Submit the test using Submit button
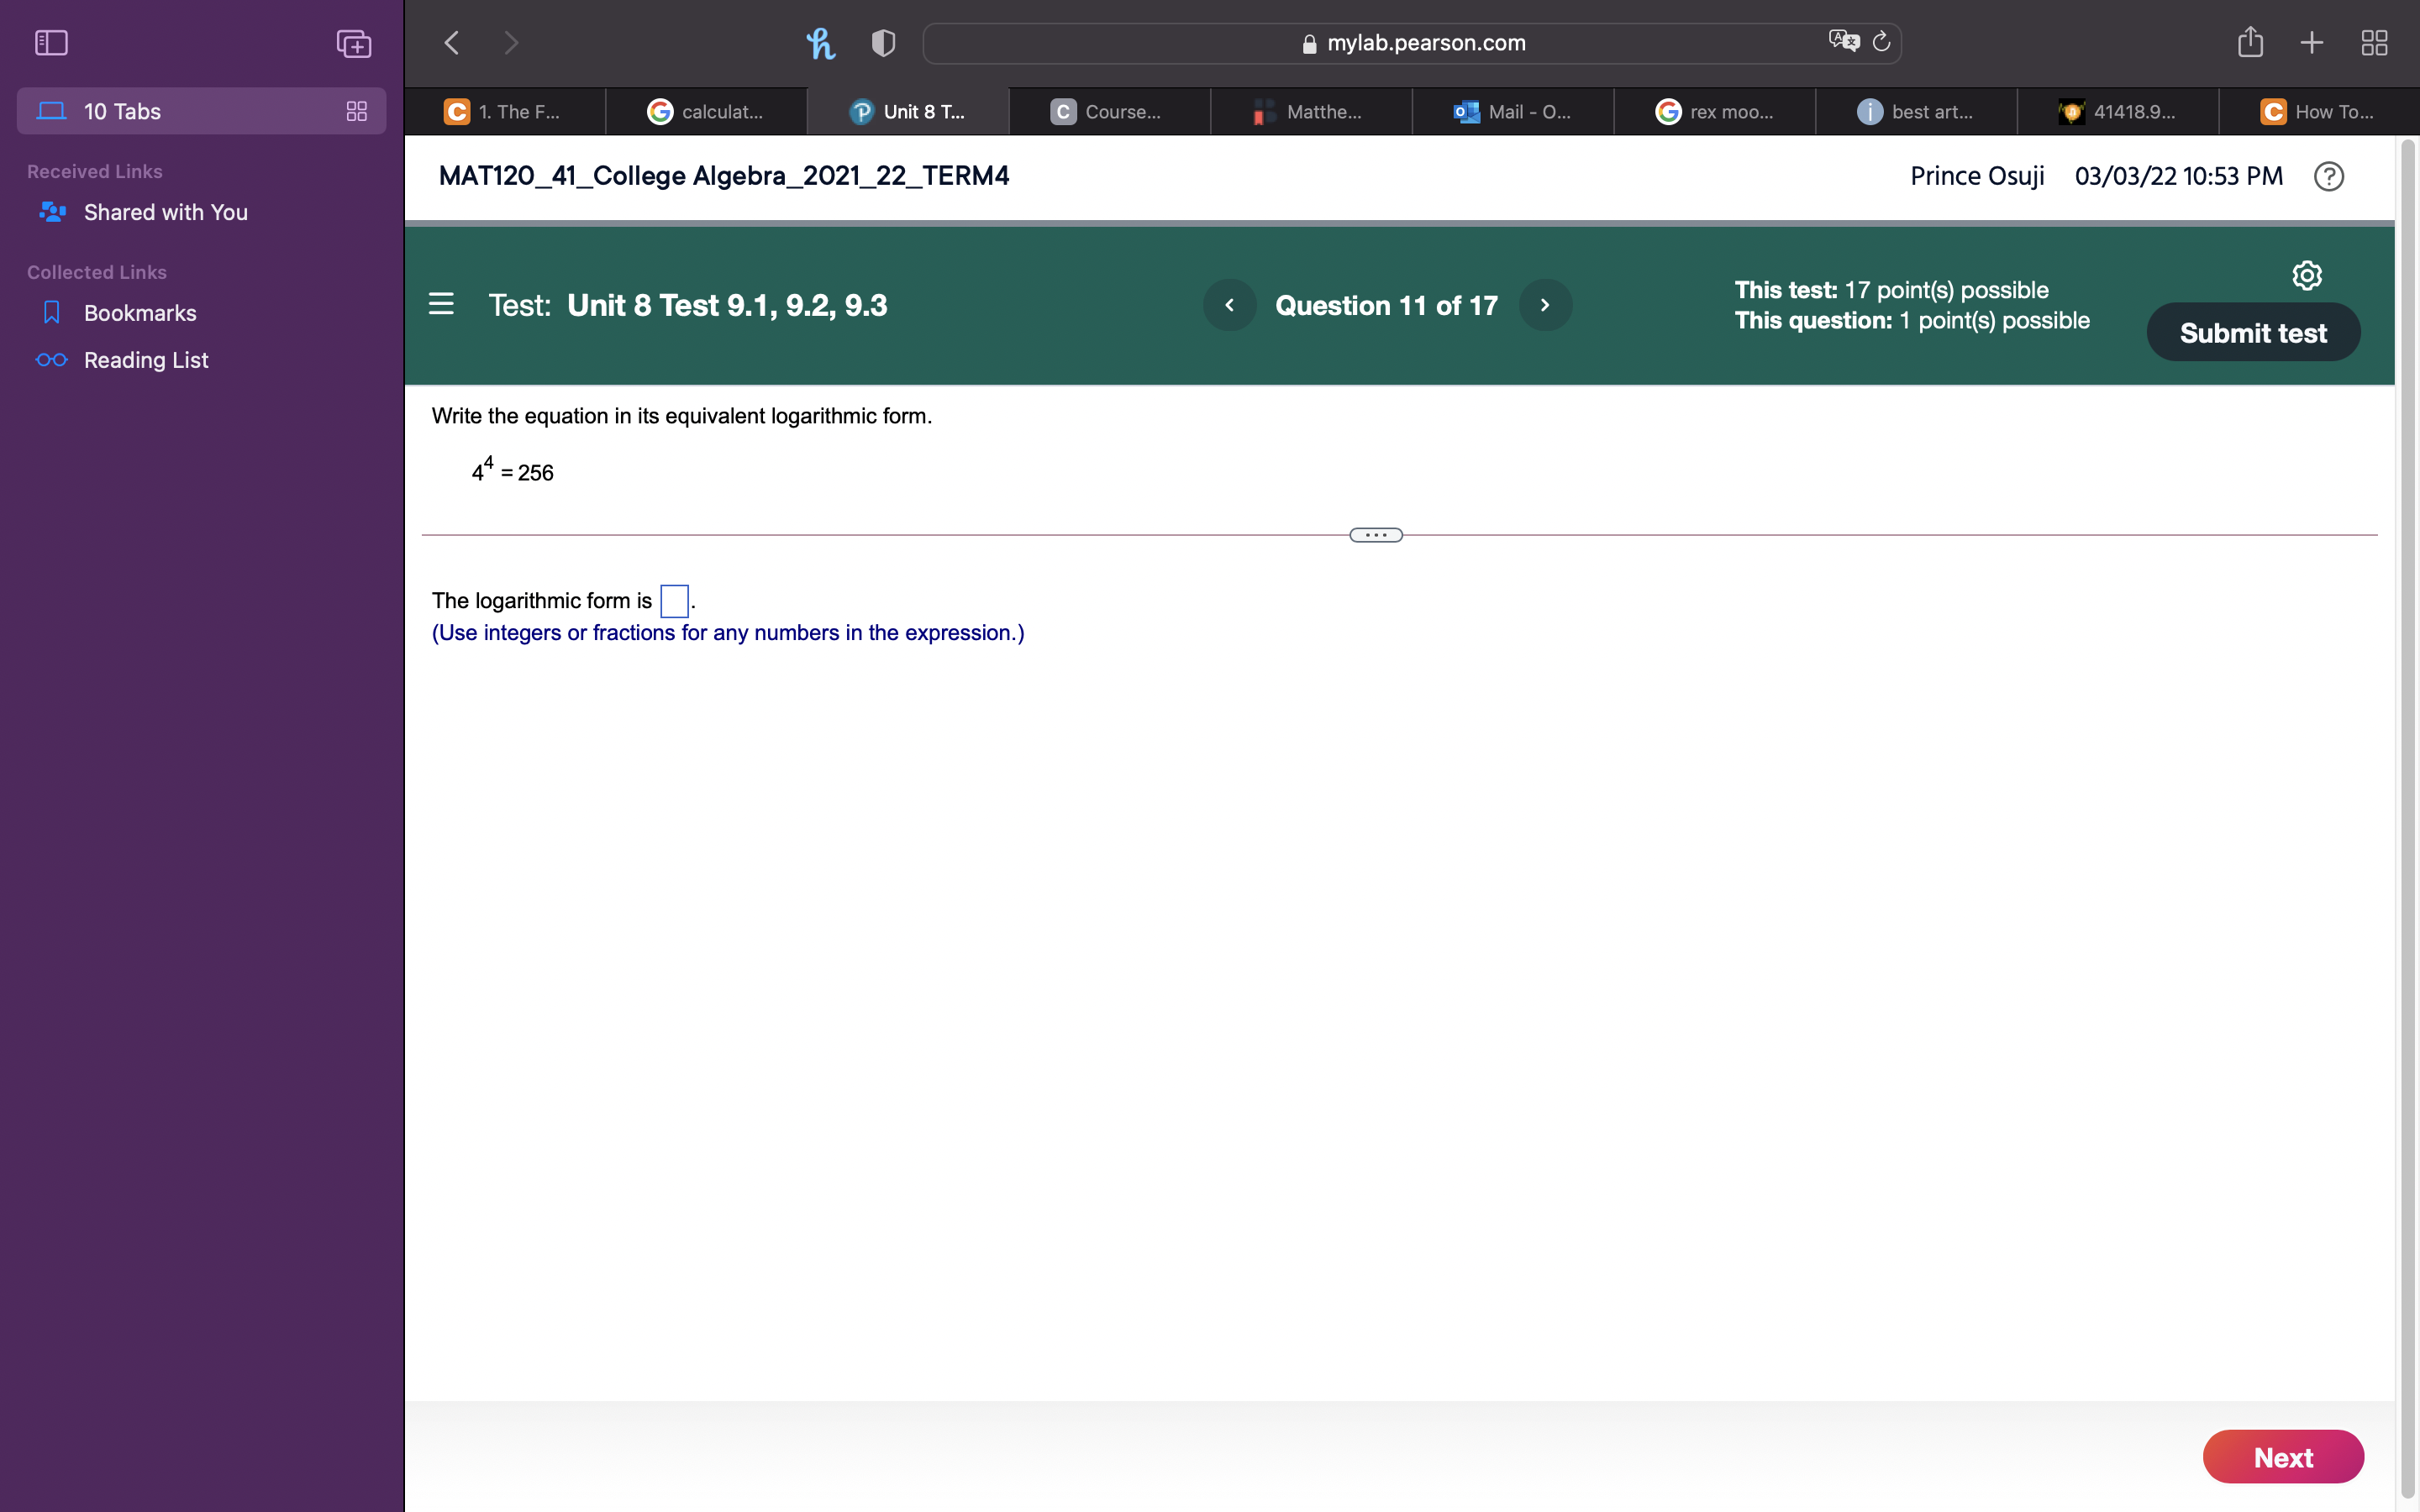Screen dimensions: 2420x1512 point(2253,331)
